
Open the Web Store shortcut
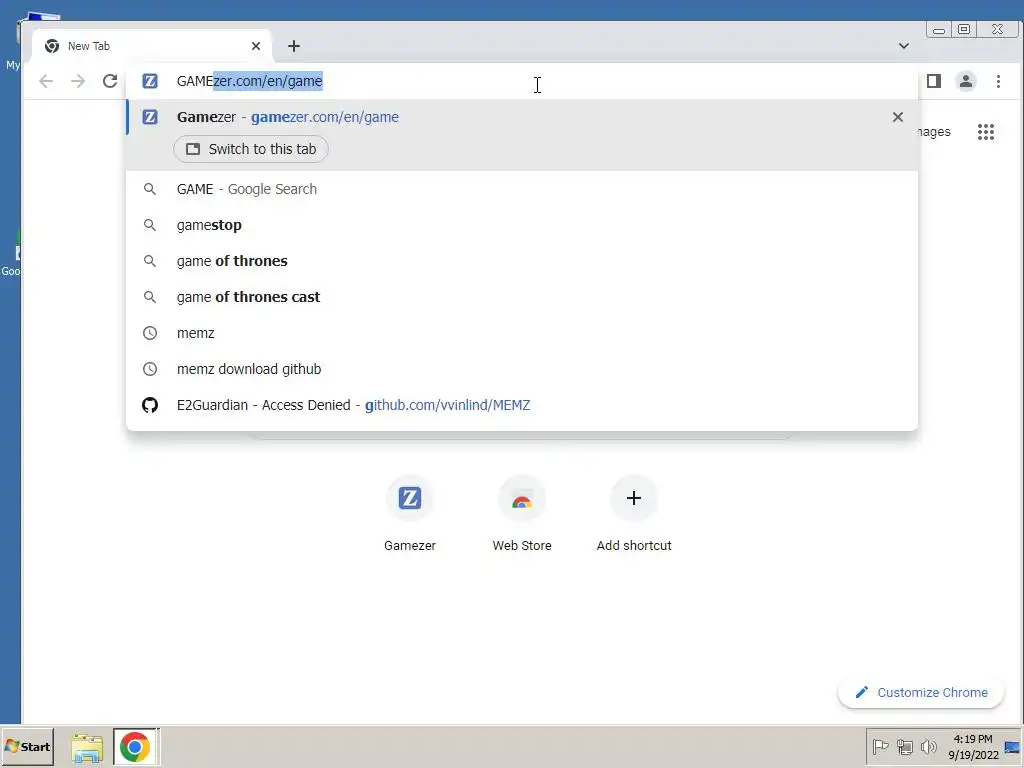tap(522, 515)
